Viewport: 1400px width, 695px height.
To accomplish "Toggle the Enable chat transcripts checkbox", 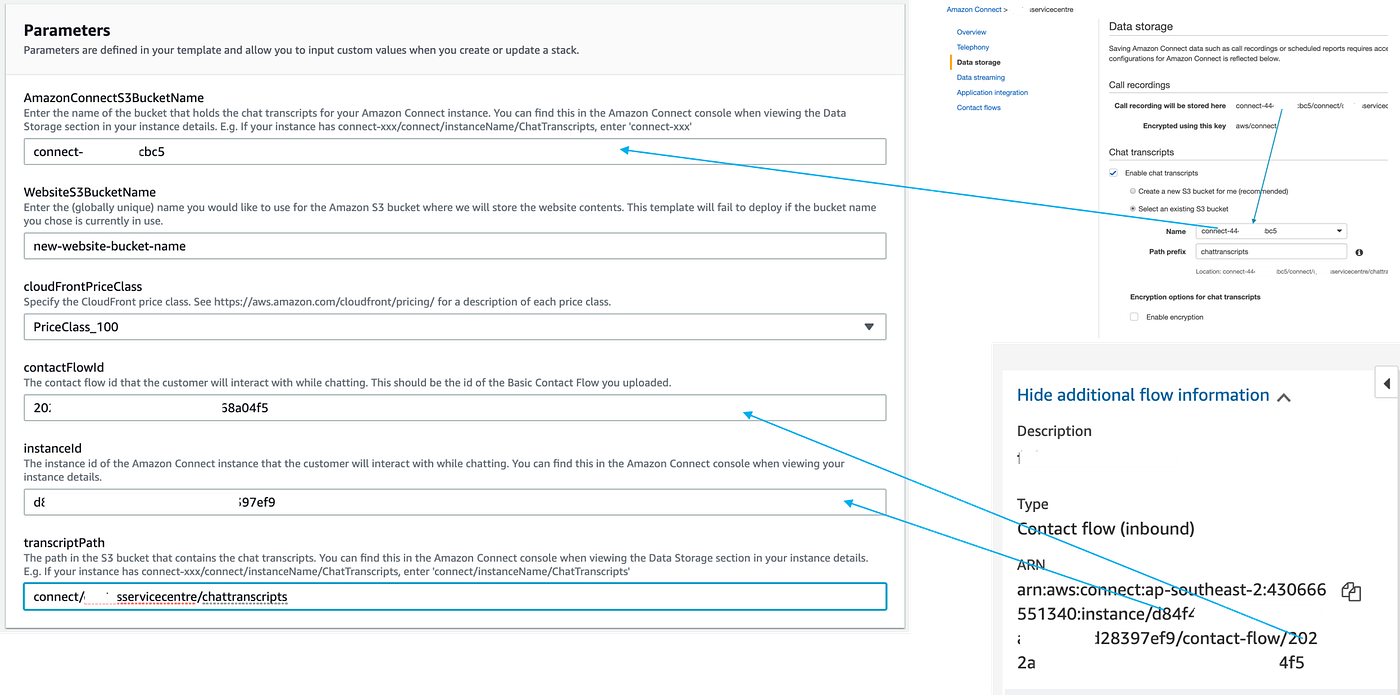I will pos(1114,173).
